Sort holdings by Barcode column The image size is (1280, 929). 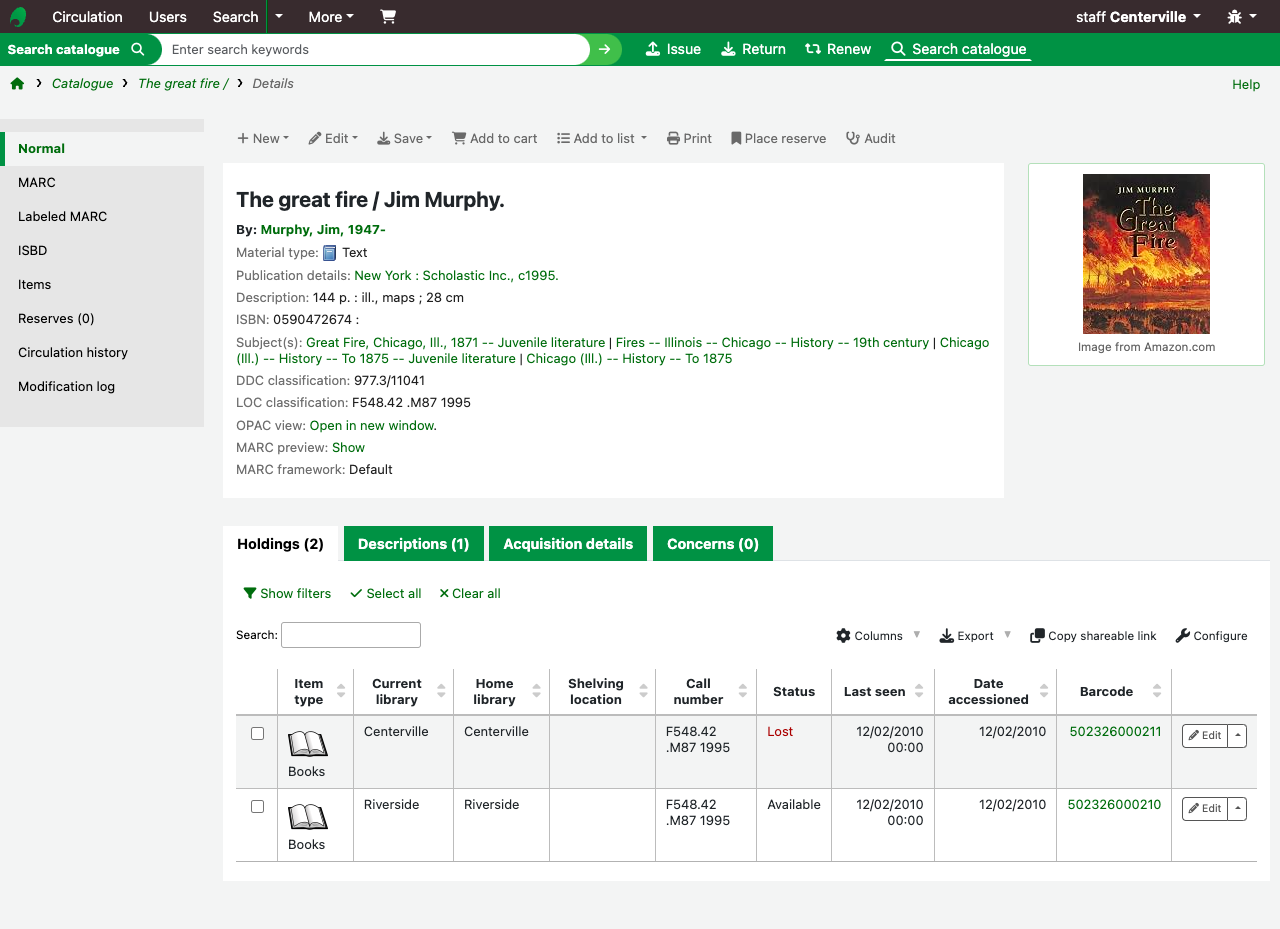pos(1114,692)
